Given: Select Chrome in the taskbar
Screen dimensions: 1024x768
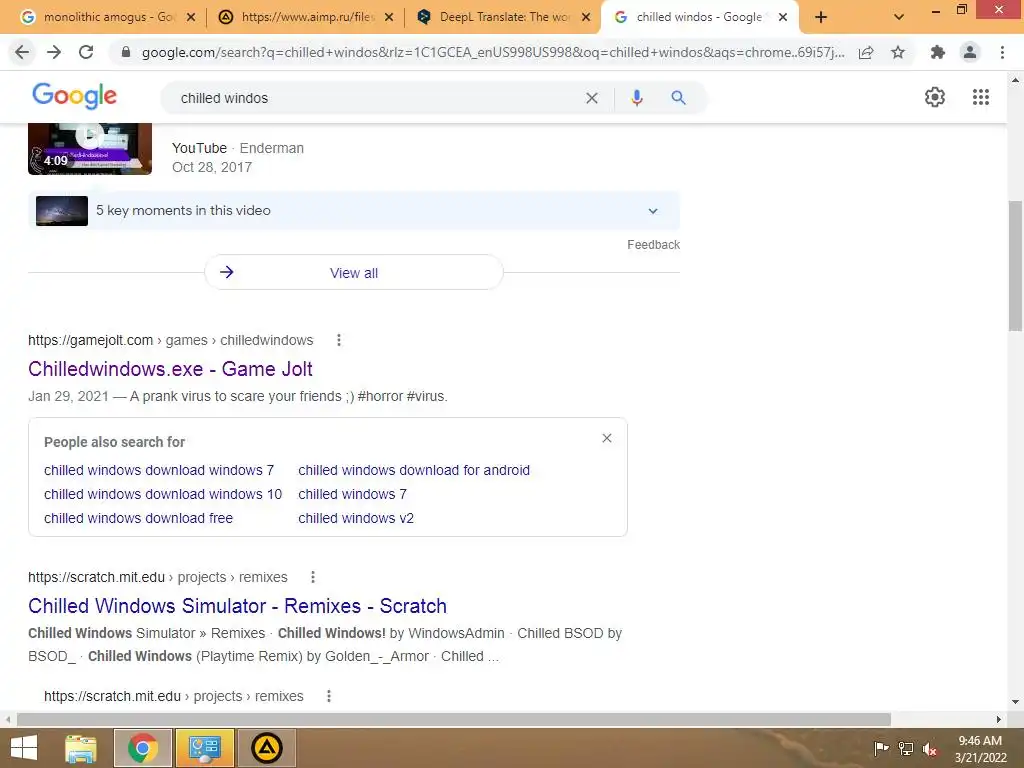Looking at the screenshot, I should (x=143, y=748).
